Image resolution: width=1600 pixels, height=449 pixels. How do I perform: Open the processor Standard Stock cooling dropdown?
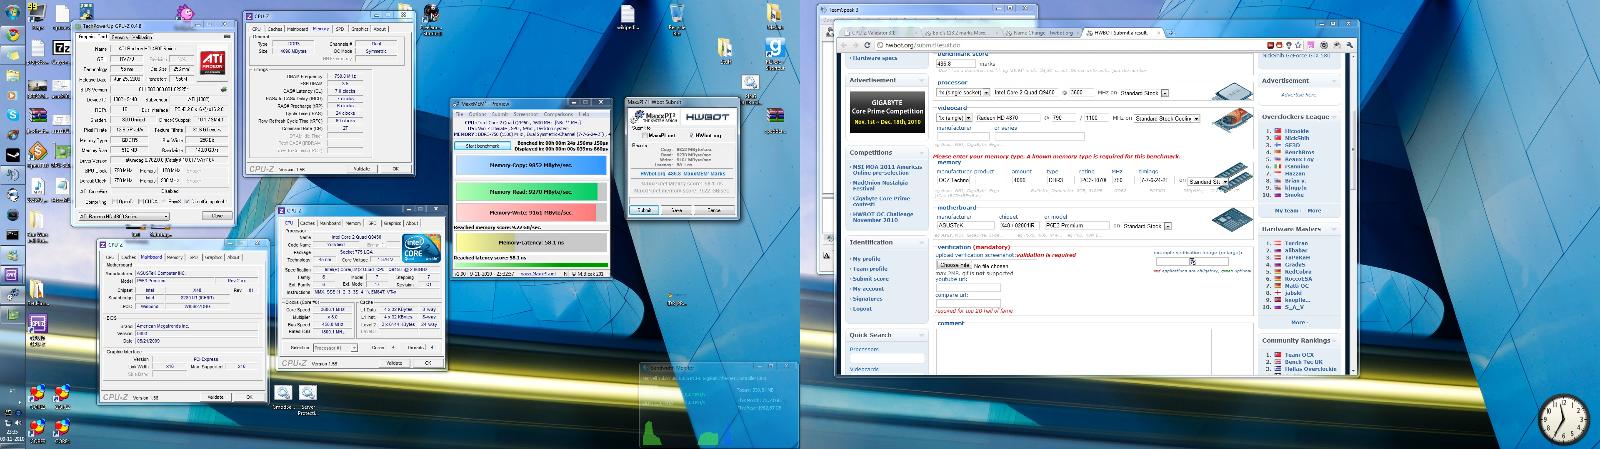[1143, 92]
